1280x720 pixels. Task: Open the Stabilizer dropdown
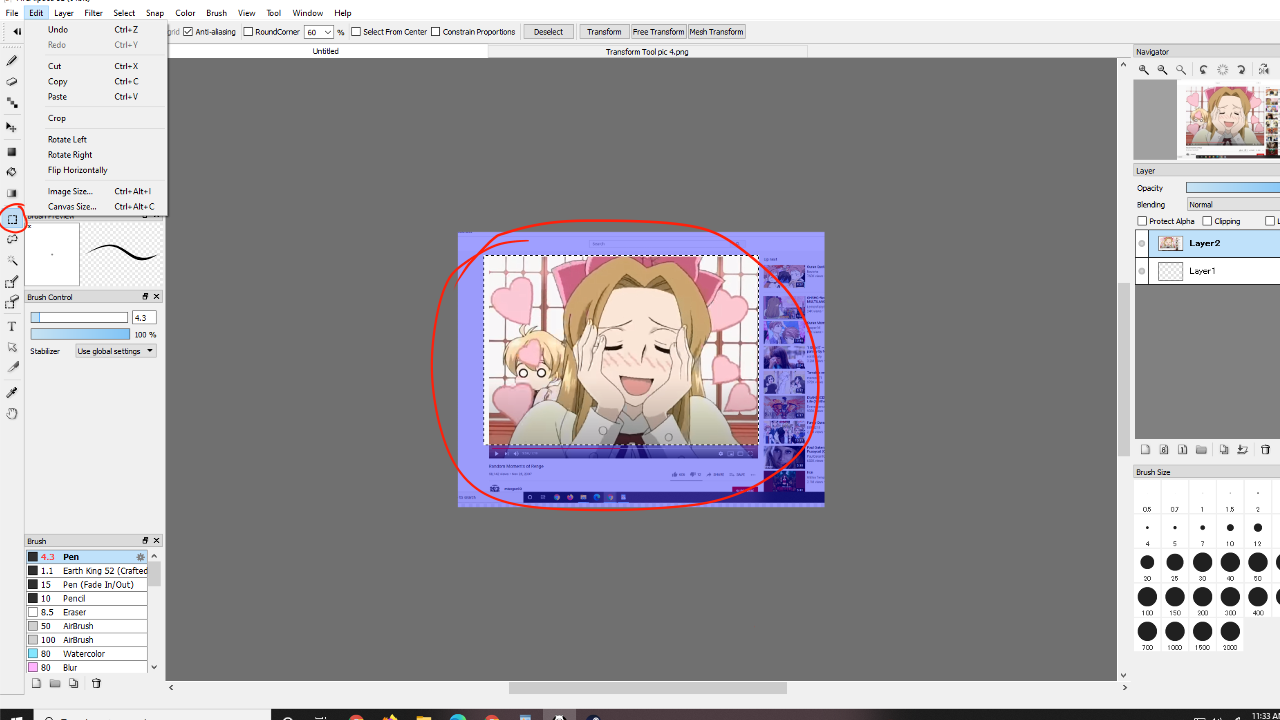coord(116,351)
